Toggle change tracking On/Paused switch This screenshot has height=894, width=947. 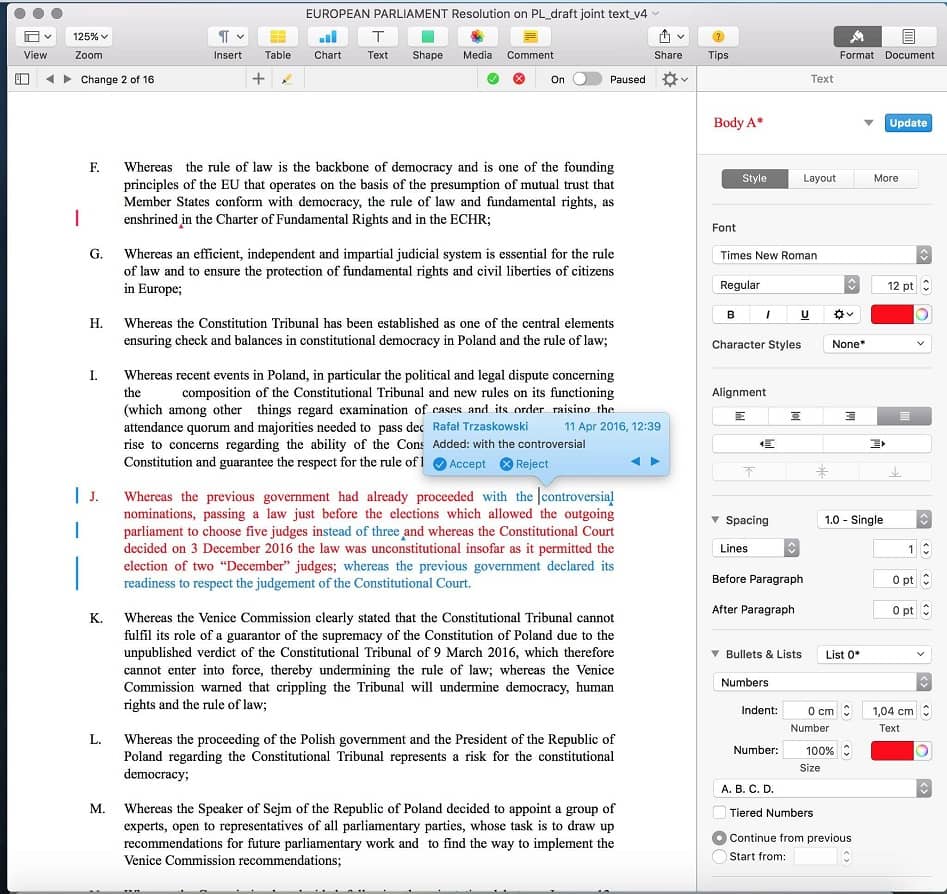pos(587,79)
